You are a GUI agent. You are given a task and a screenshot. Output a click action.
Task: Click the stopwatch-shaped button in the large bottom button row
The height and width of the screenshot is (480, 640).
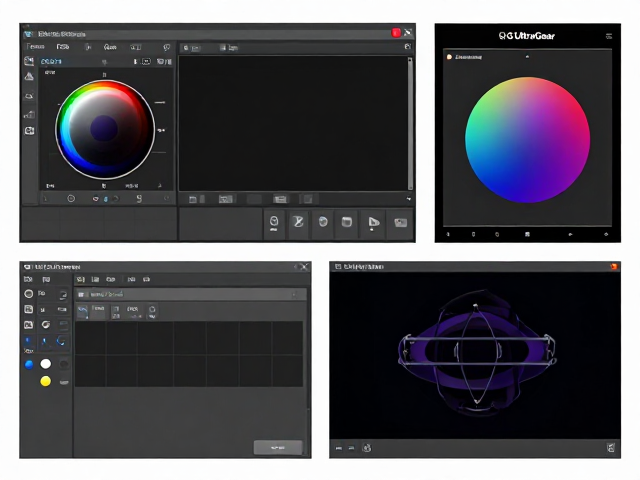click(274, 222)
